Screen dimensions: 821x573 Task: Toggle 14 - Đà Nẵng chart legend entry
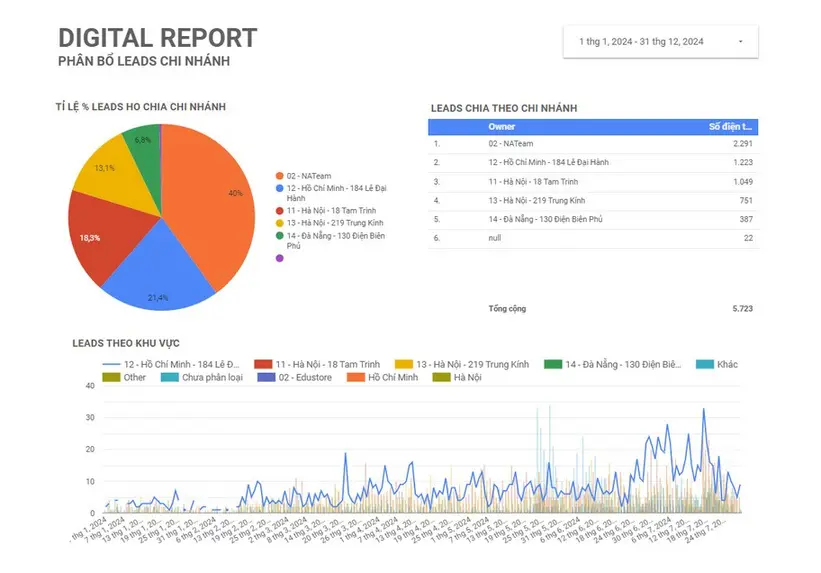coord(613,365)
